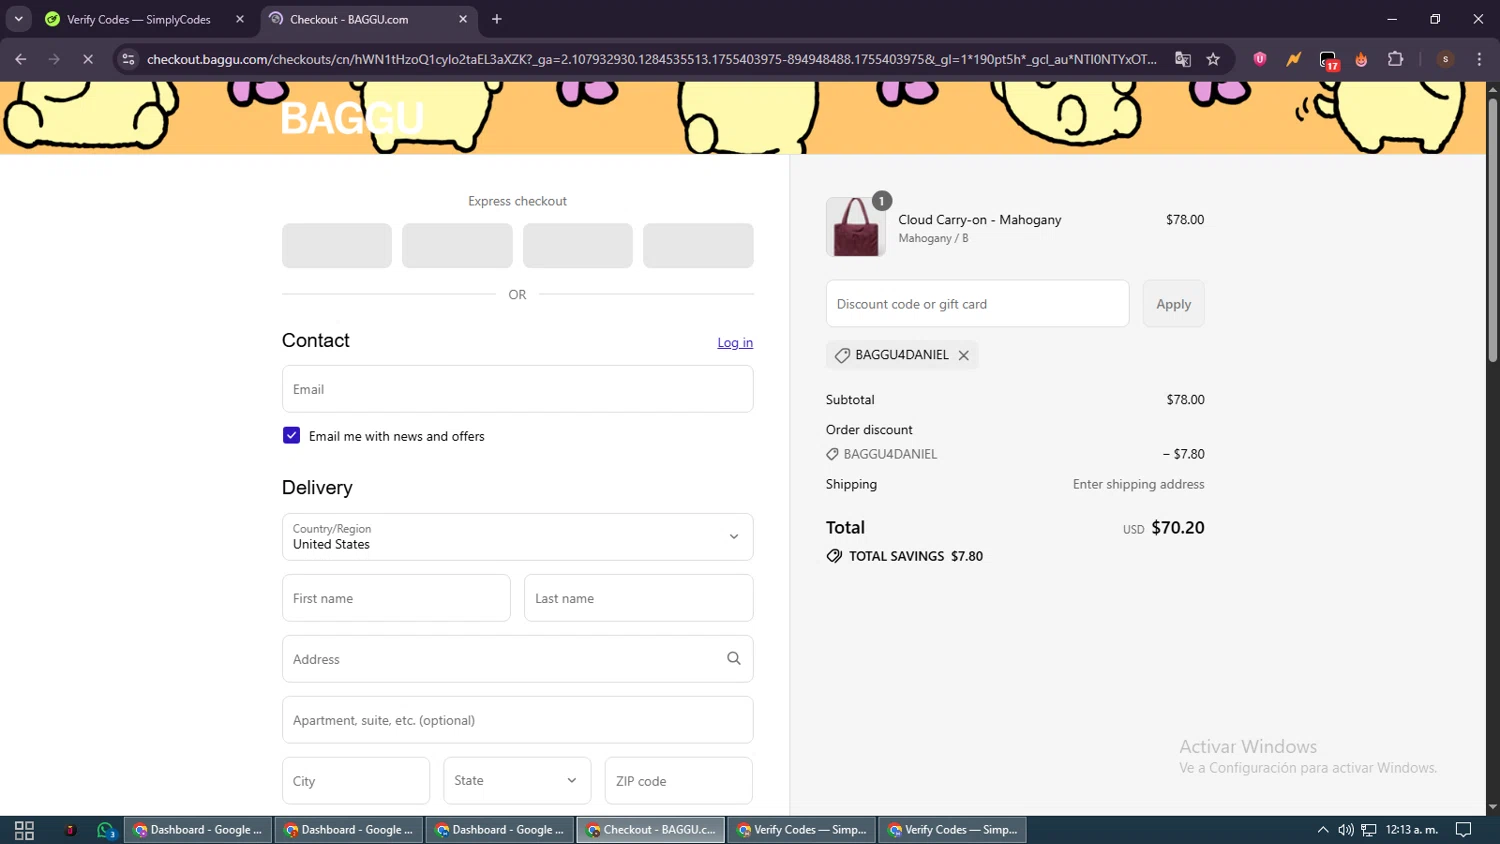Click into the Address field
The width and height of the screenshot is (1500, 844).
pyautogui.click(x=517, y=659)
